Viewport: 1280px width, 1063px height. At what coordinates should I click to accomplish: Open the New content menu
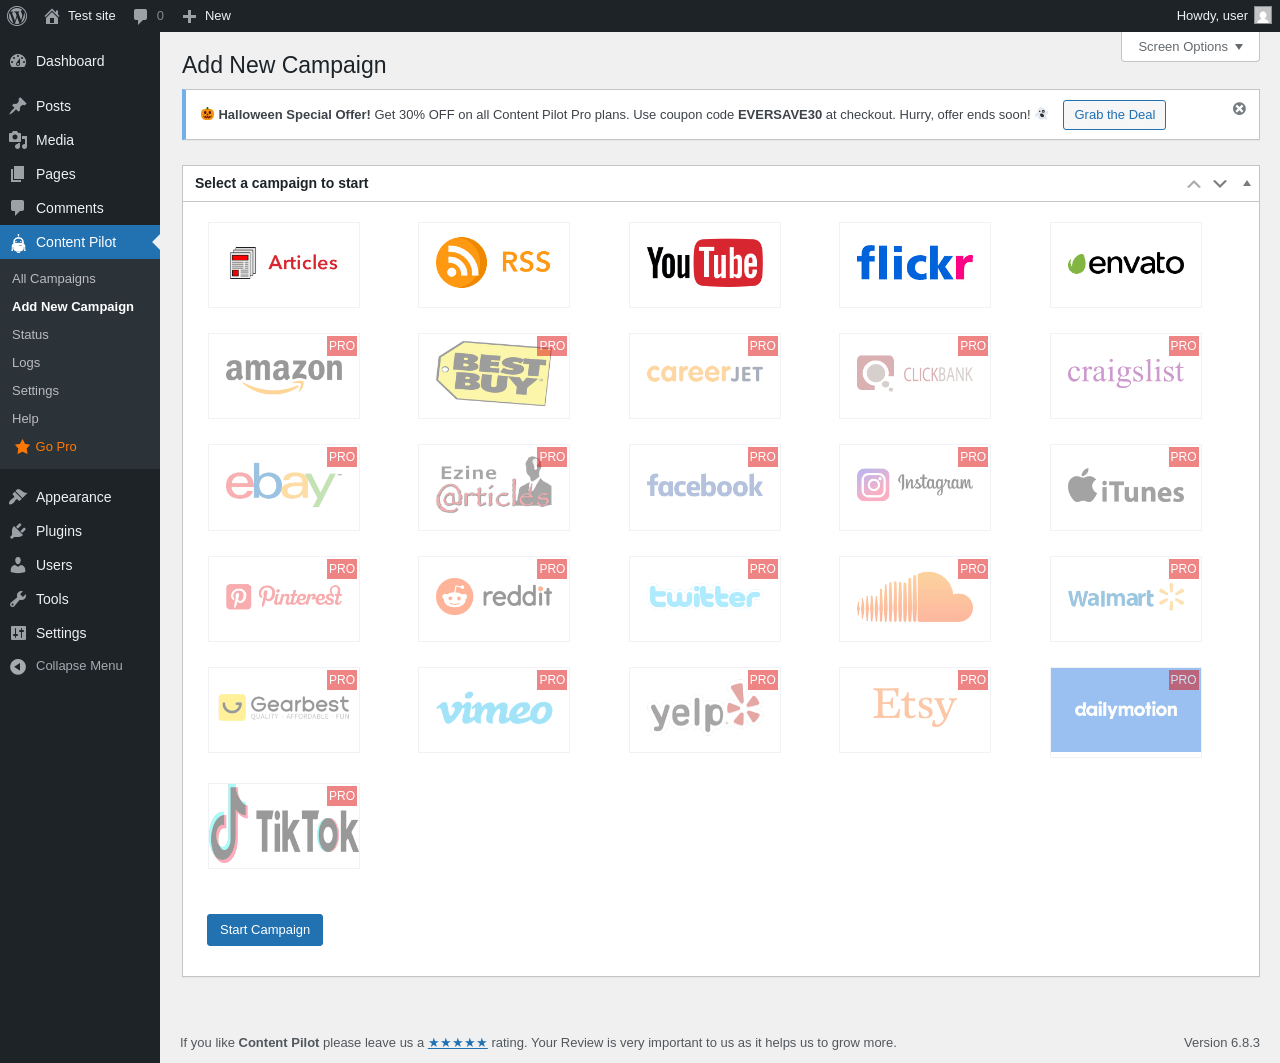(207, 16)
